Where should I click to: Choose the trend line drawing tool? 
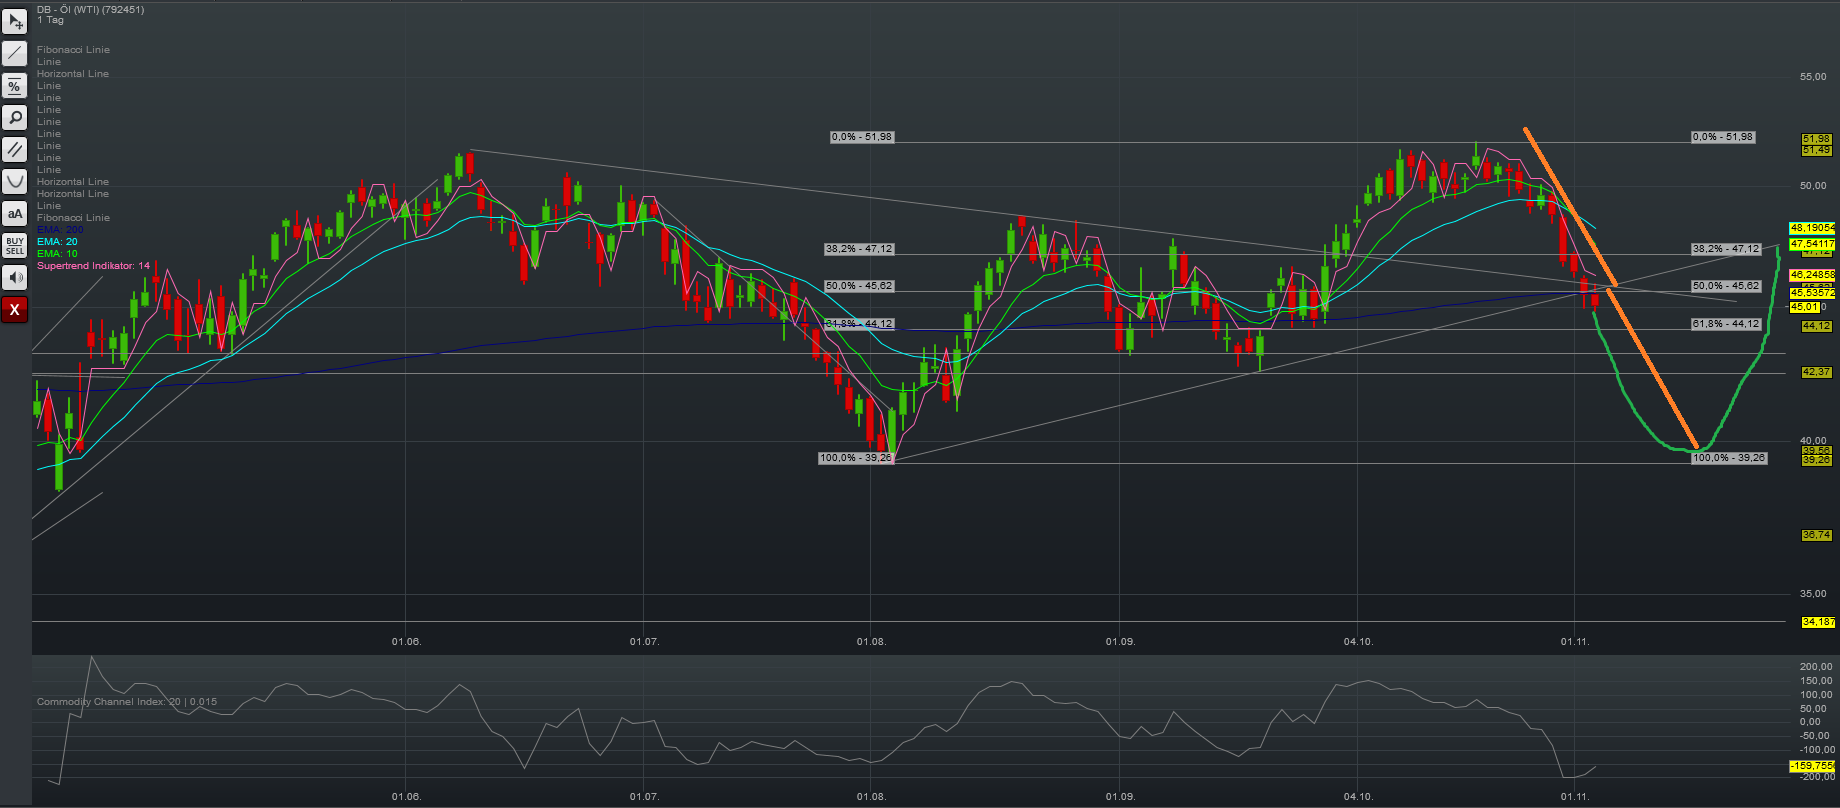pos(15,53)
